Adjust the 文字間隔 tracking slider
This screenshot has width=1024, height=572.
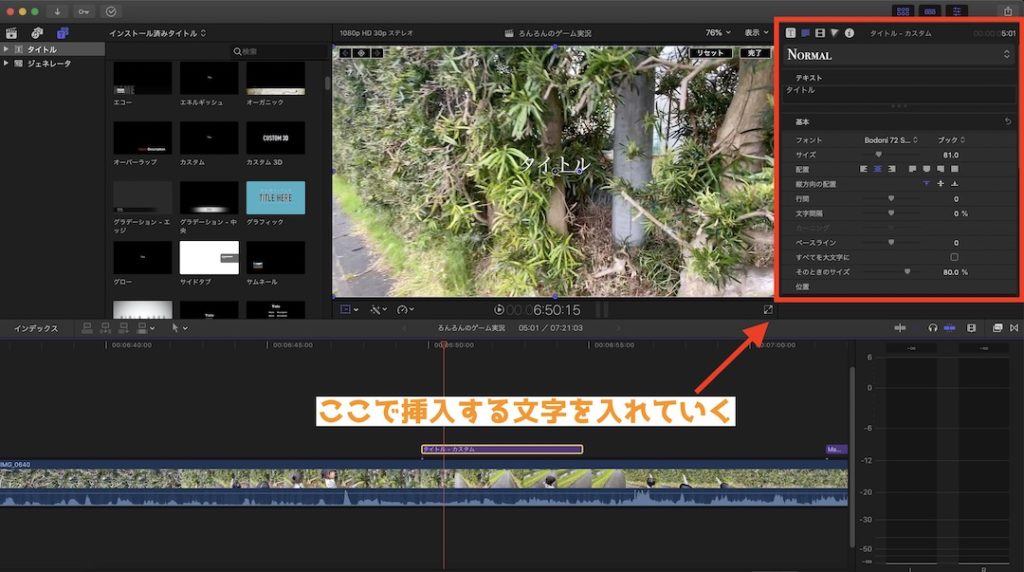[x=891, y=213]
